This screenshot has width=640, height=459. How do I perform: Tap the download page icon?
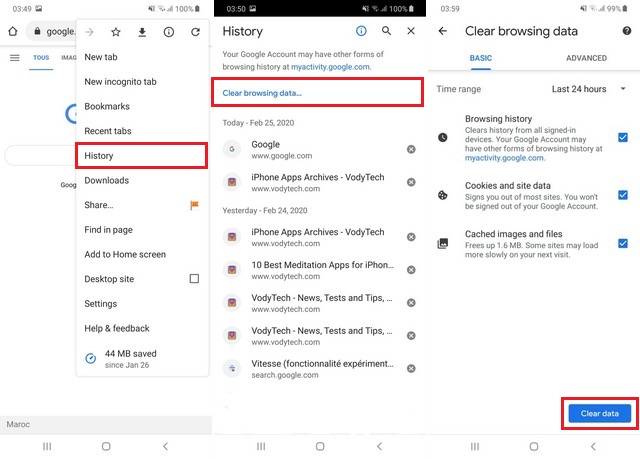click(142, 32)
